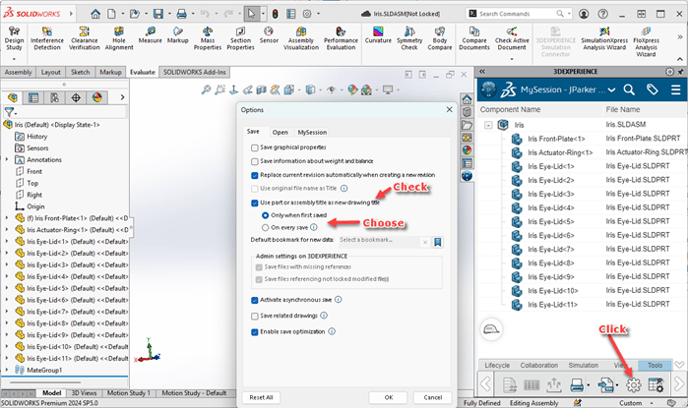
Task: Select Only when first saved radio
Action: [265, 215]
